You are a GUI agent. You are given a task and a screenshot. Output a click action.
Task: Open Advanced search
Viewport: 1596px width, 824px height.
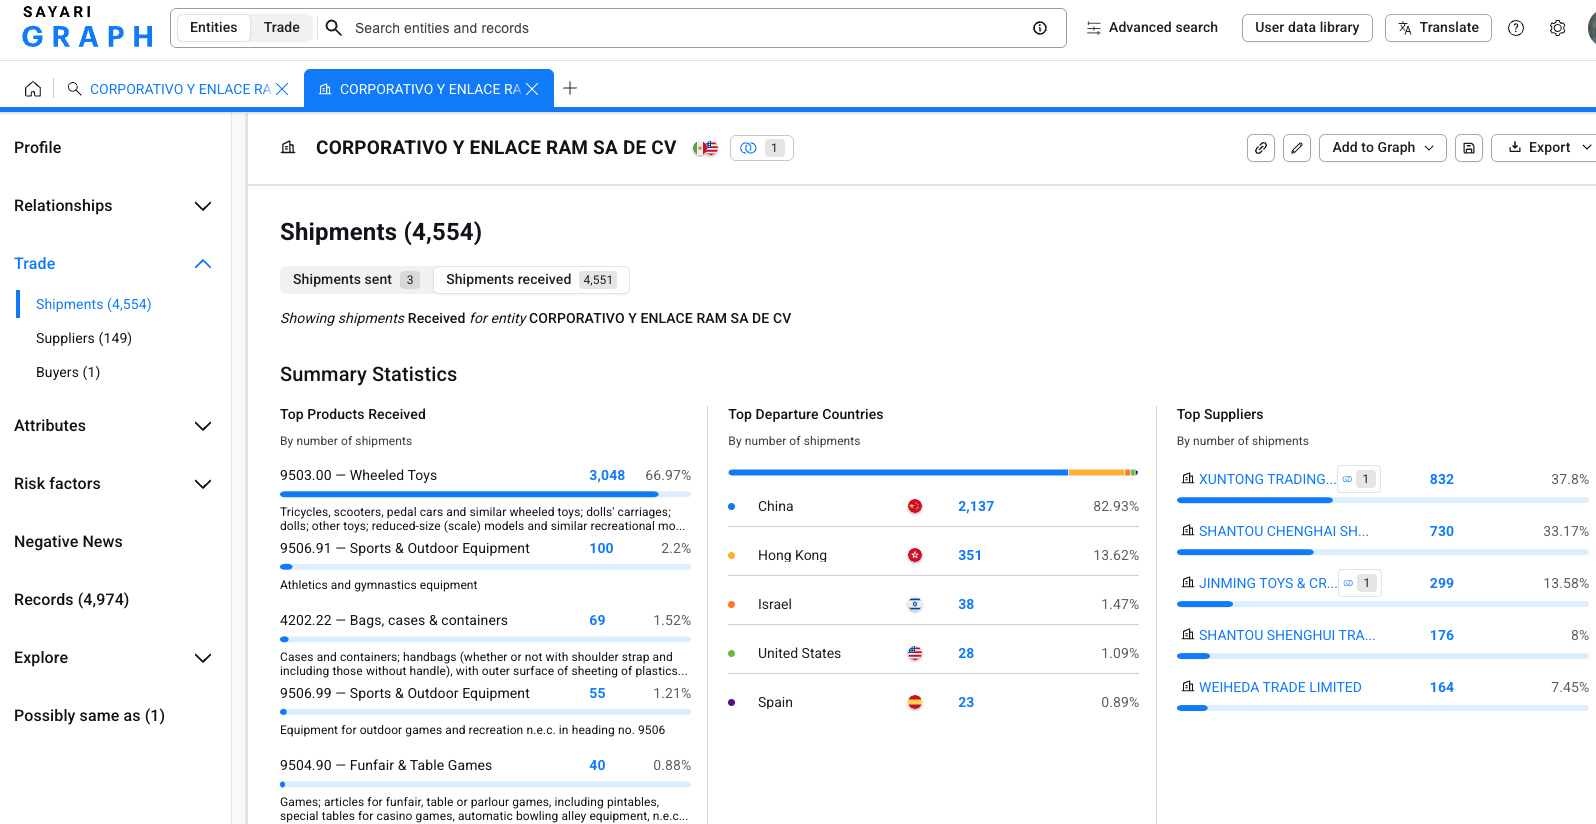click(1152, 28)
